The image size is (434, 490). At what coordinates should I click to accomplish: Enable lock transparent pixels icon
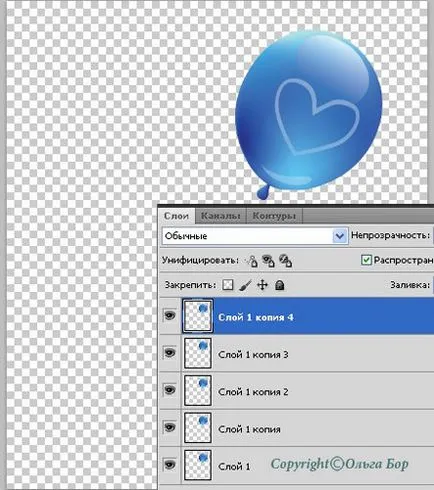click(x=228, y=285)
